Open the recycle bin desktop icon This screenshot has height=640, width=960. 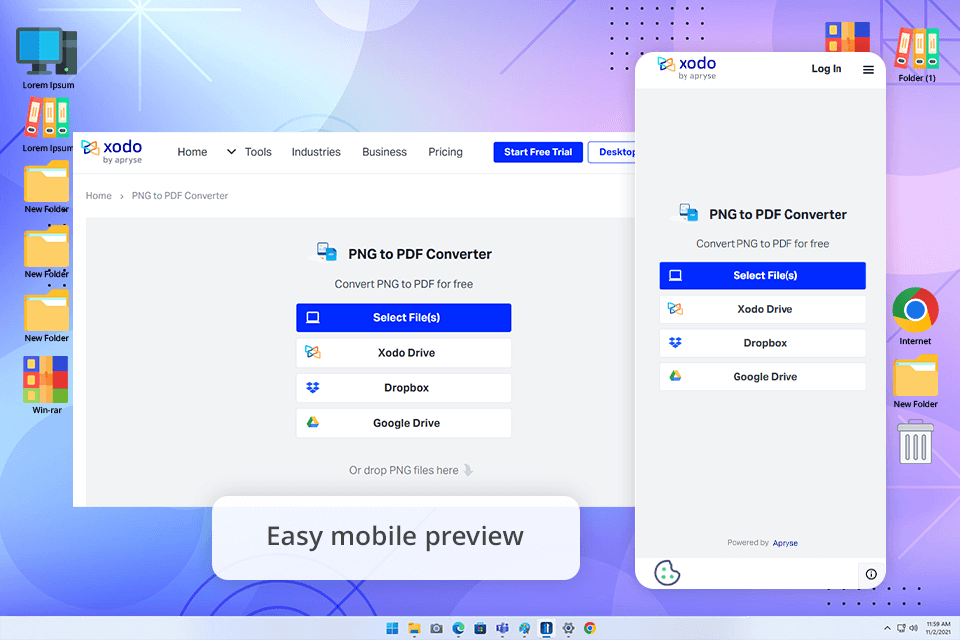915,442
